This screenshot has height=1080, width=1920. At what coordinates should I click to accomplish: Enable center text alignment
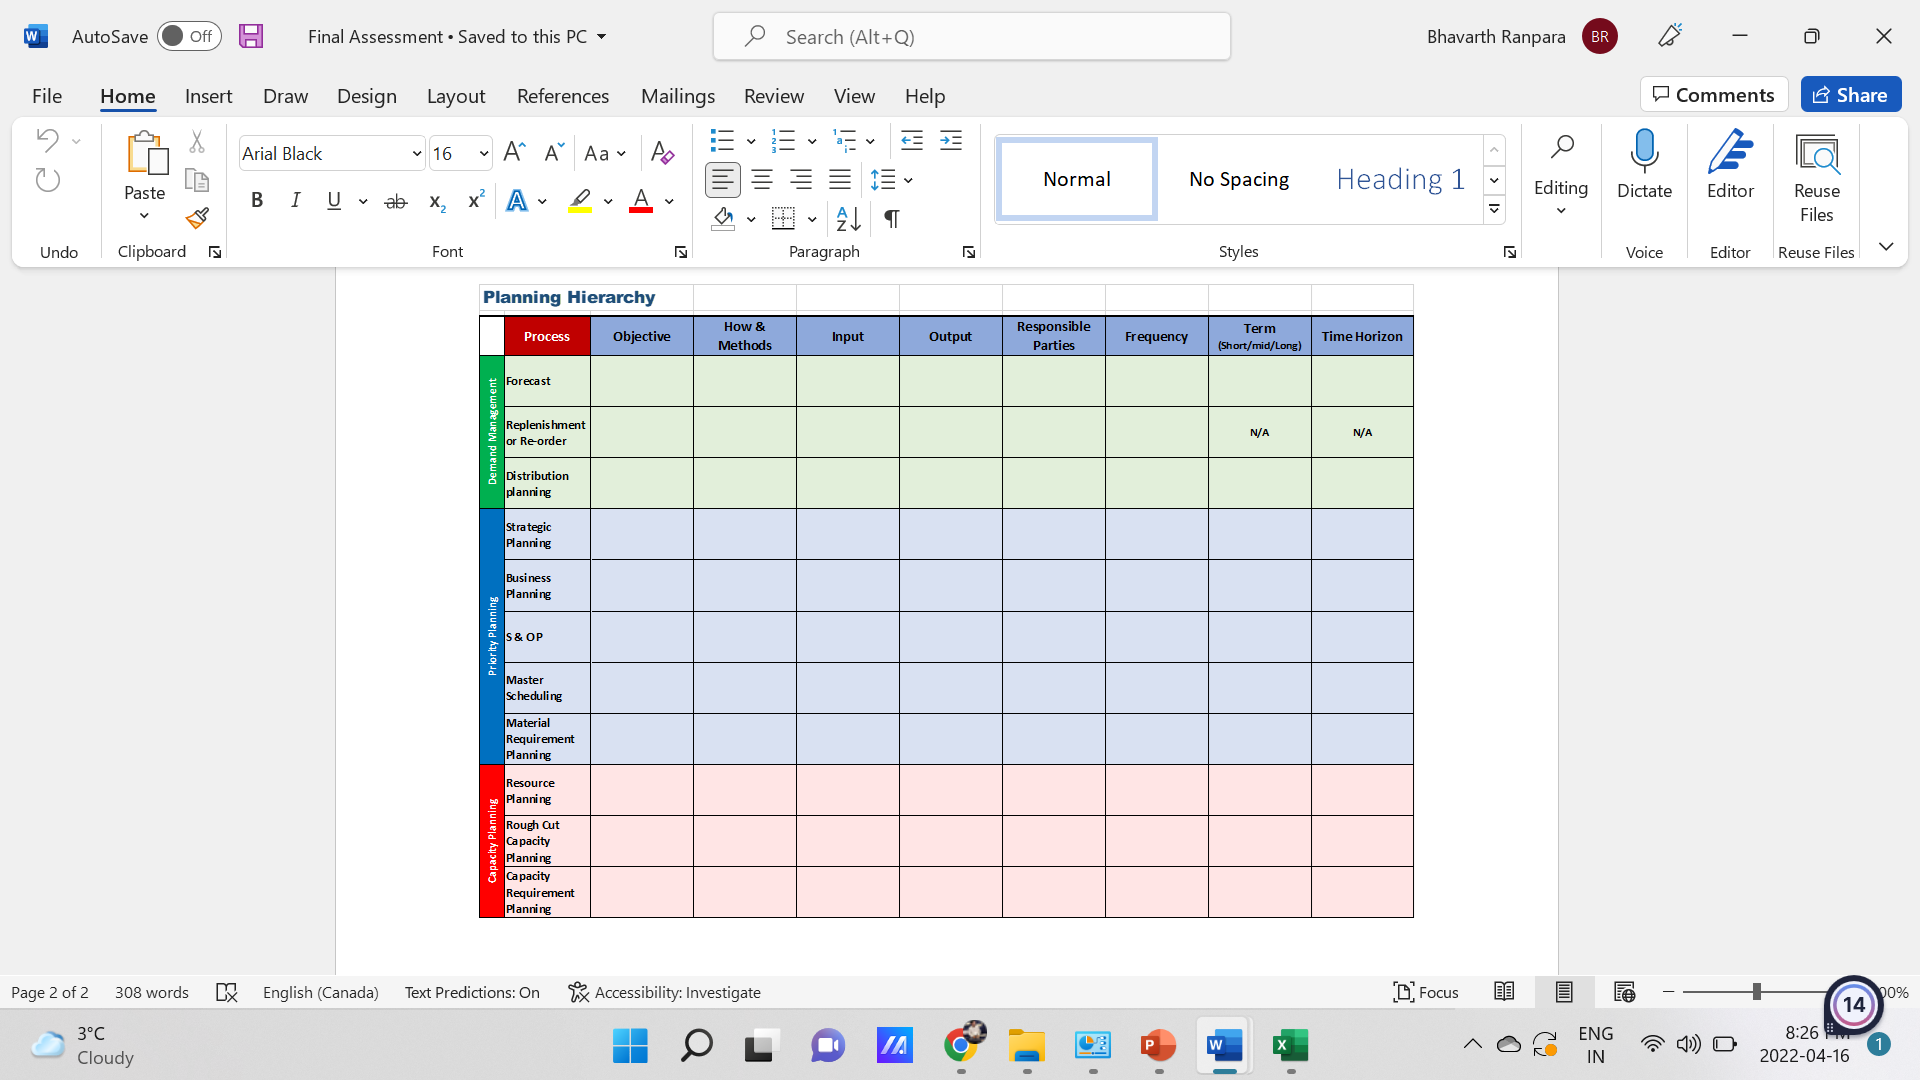(x=761, y=180)
